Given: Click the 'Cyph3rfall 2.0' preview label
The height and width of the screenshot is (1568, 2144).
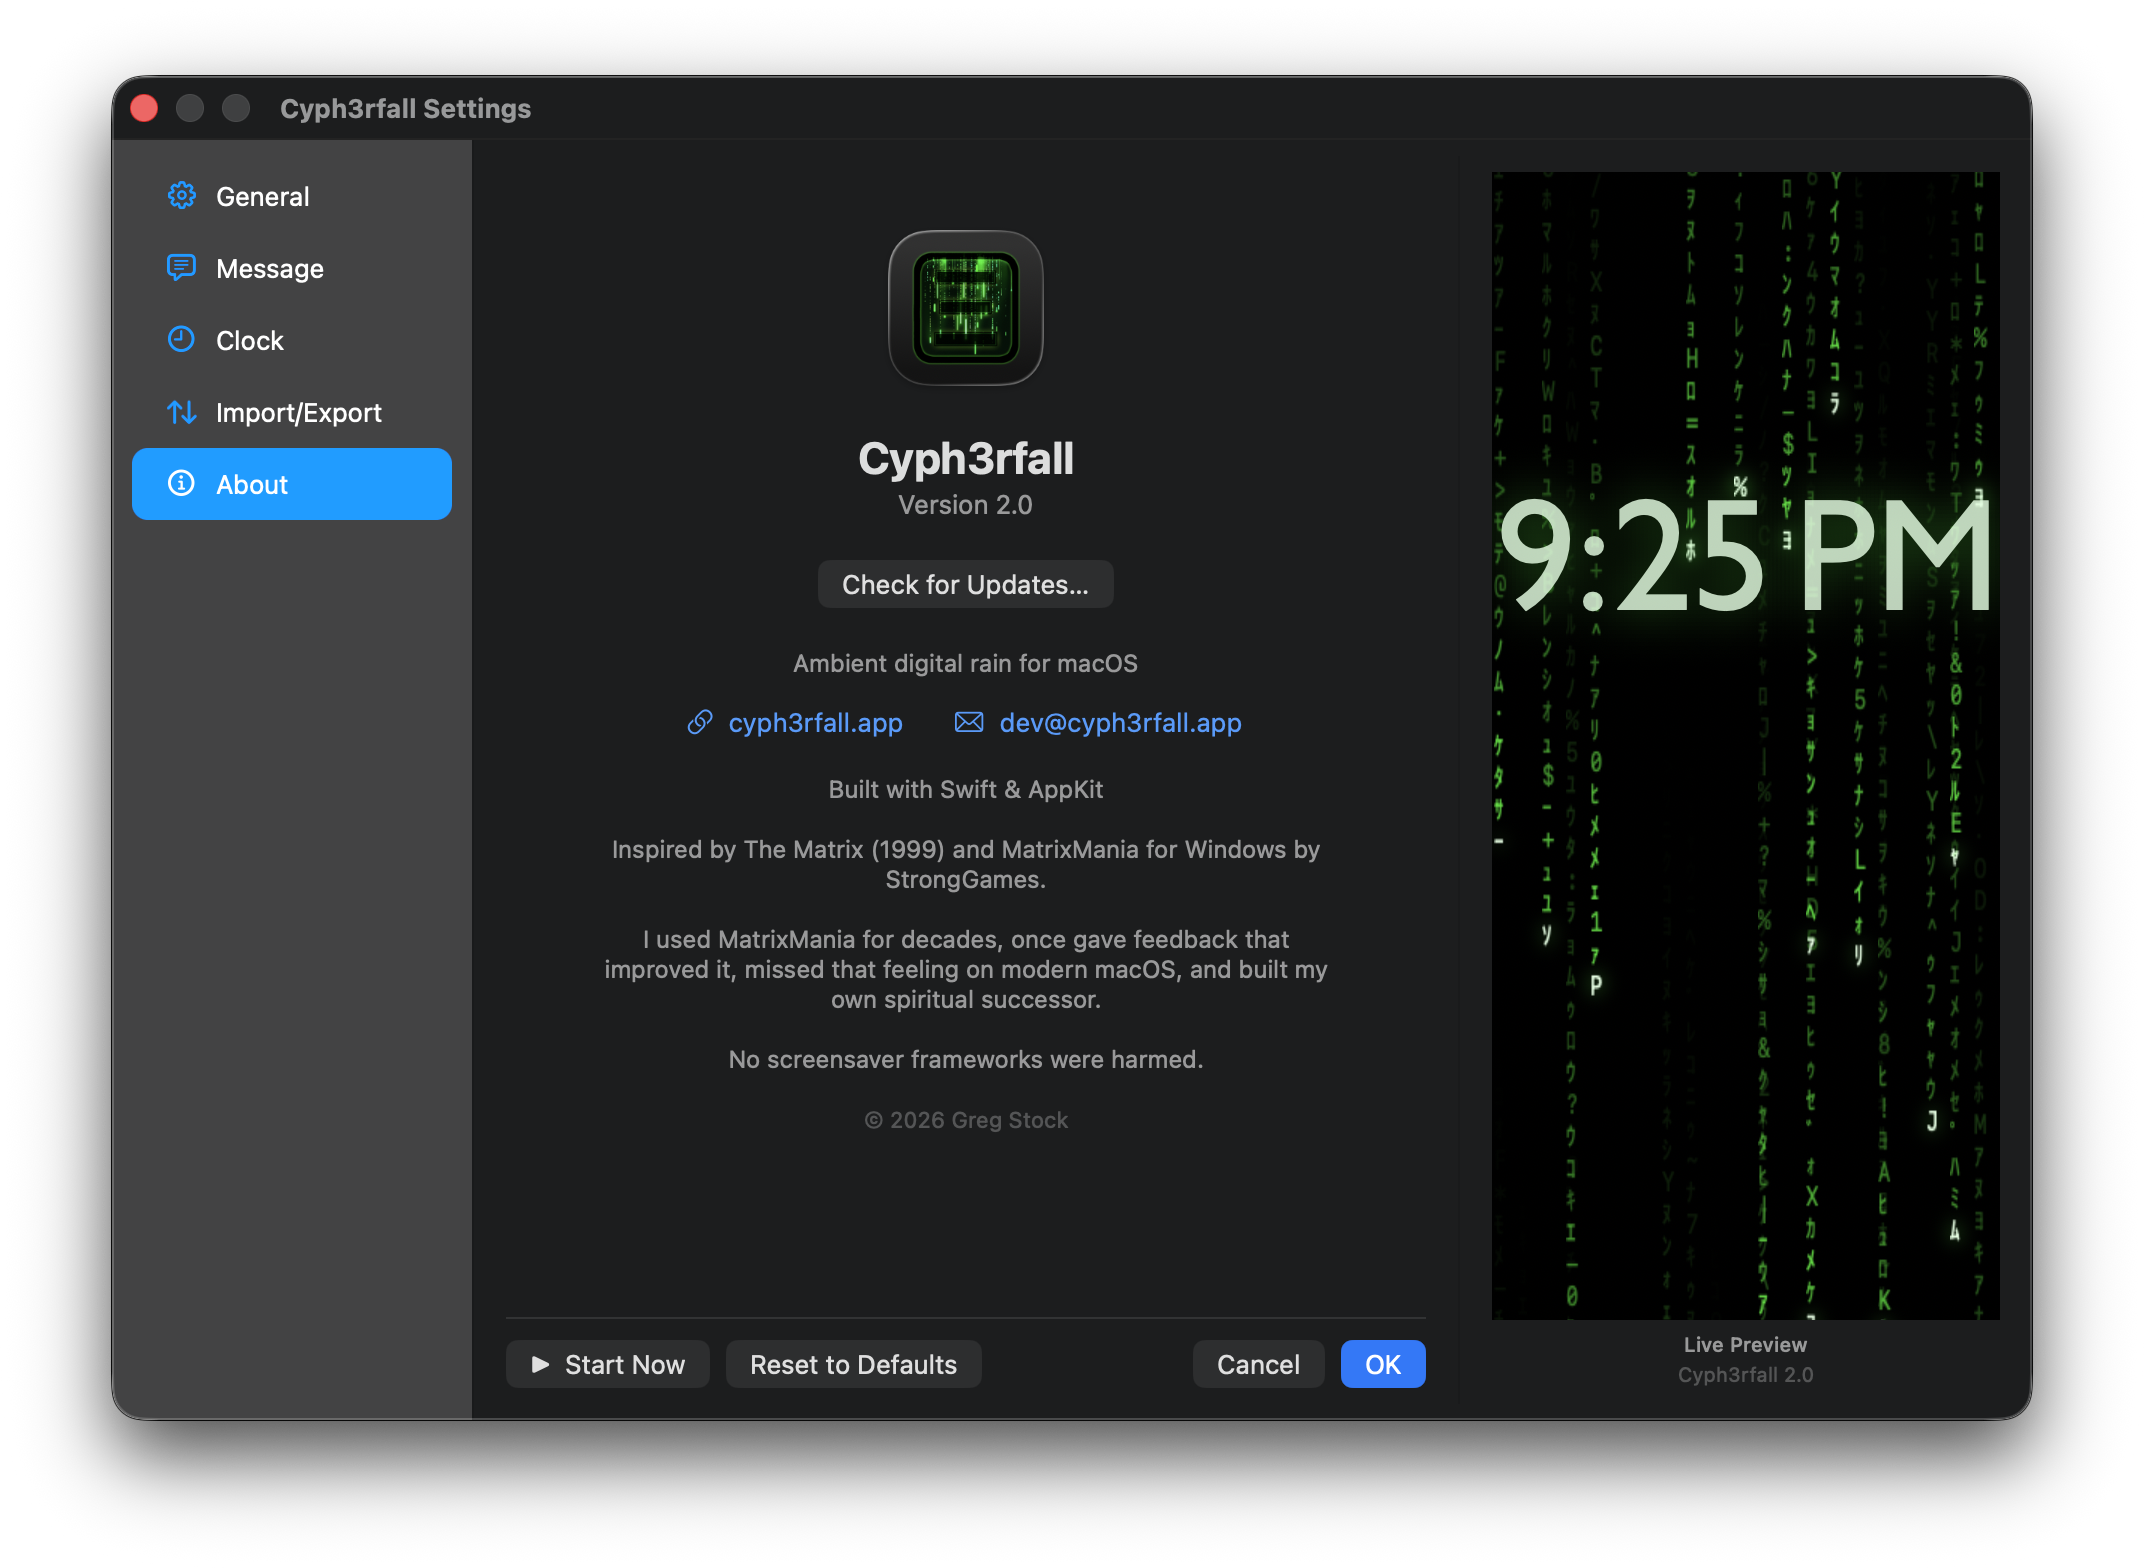Looking at the screenshot, I should (1745, 1375).
